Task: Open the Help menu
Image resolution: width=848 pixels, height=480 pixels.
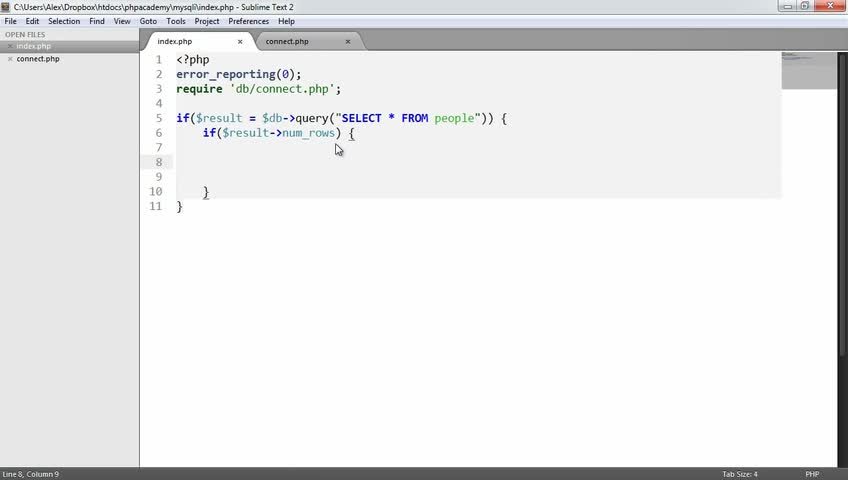Action: (x=286, y=21)
